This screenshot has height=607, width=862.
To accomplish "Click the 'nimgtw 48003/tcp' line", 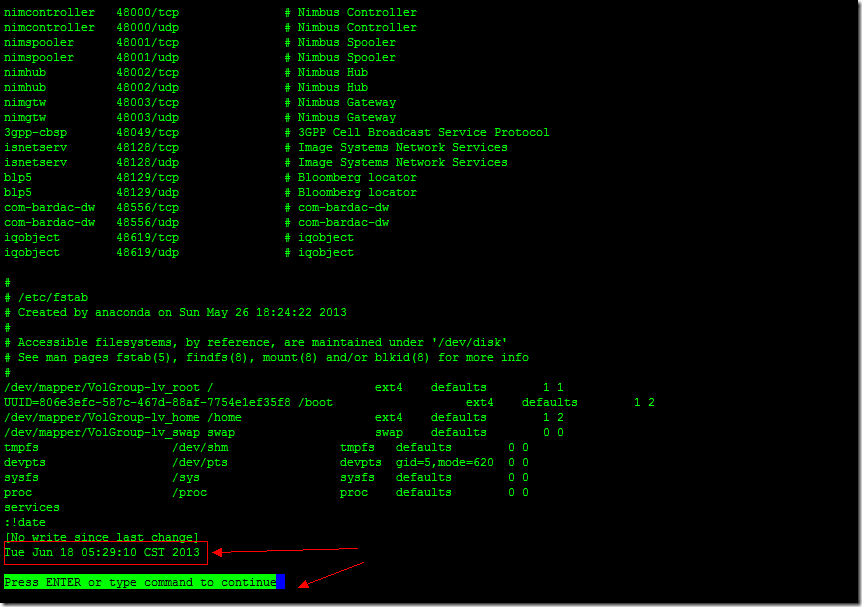I will pos(200,102).
